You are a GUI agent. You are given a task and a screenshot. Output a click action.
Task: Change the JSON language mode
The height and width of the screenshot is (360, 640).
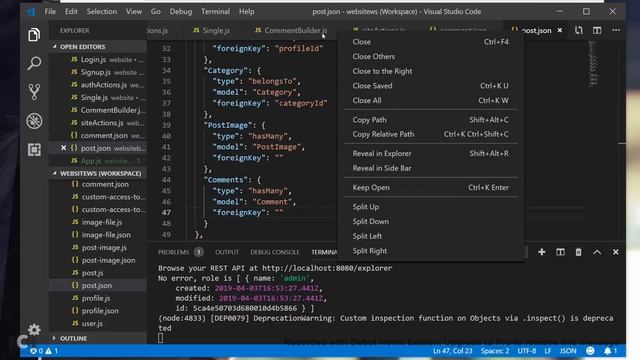point(568,351)
